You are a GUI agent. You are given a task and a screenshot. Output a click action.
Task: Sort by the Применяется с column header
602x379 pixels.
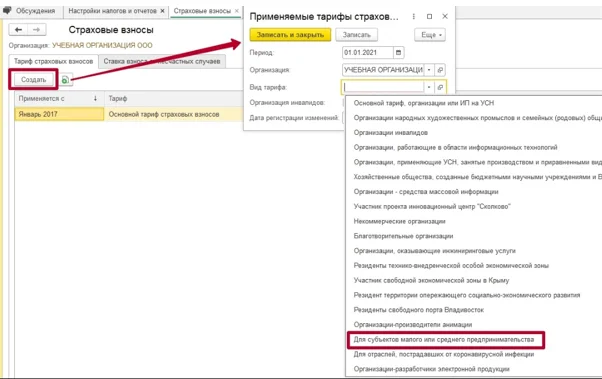click(59, 99)
